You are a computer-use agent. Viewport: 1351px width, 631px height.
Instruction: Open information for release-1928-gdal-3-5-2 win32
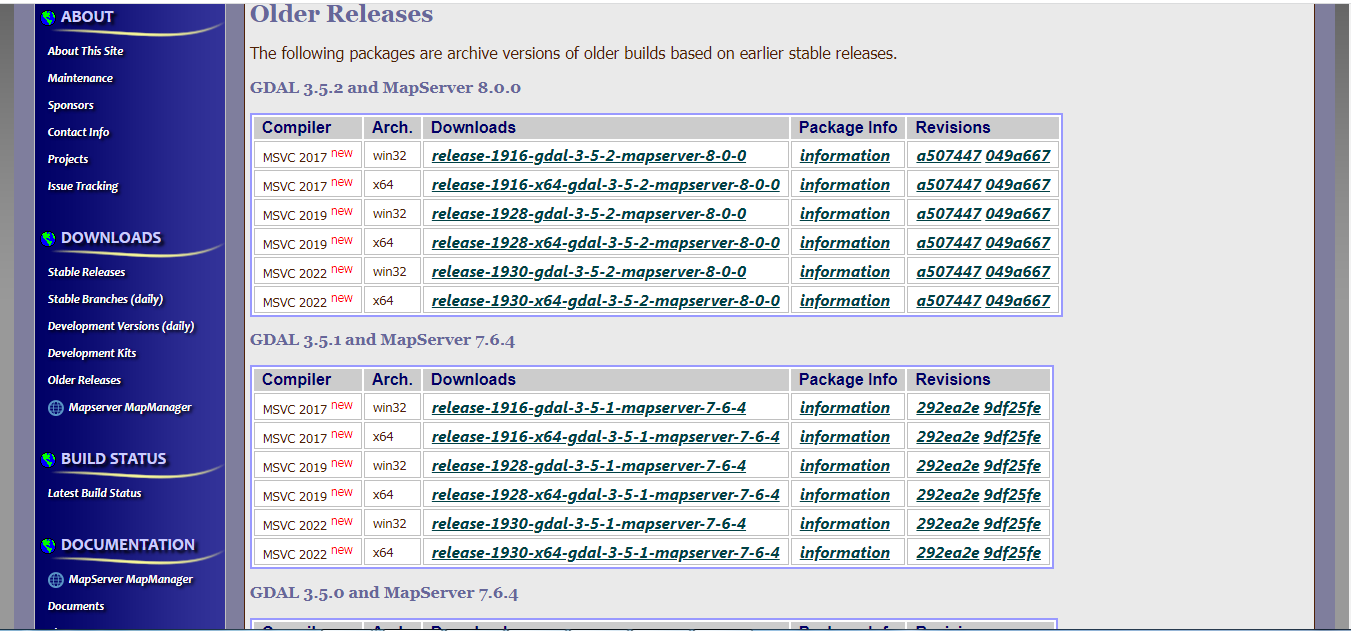tap(845, 214)
